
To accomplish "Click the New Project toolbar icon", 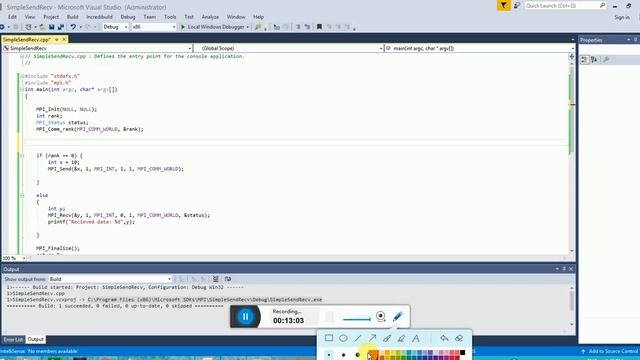I will point(28,27).
